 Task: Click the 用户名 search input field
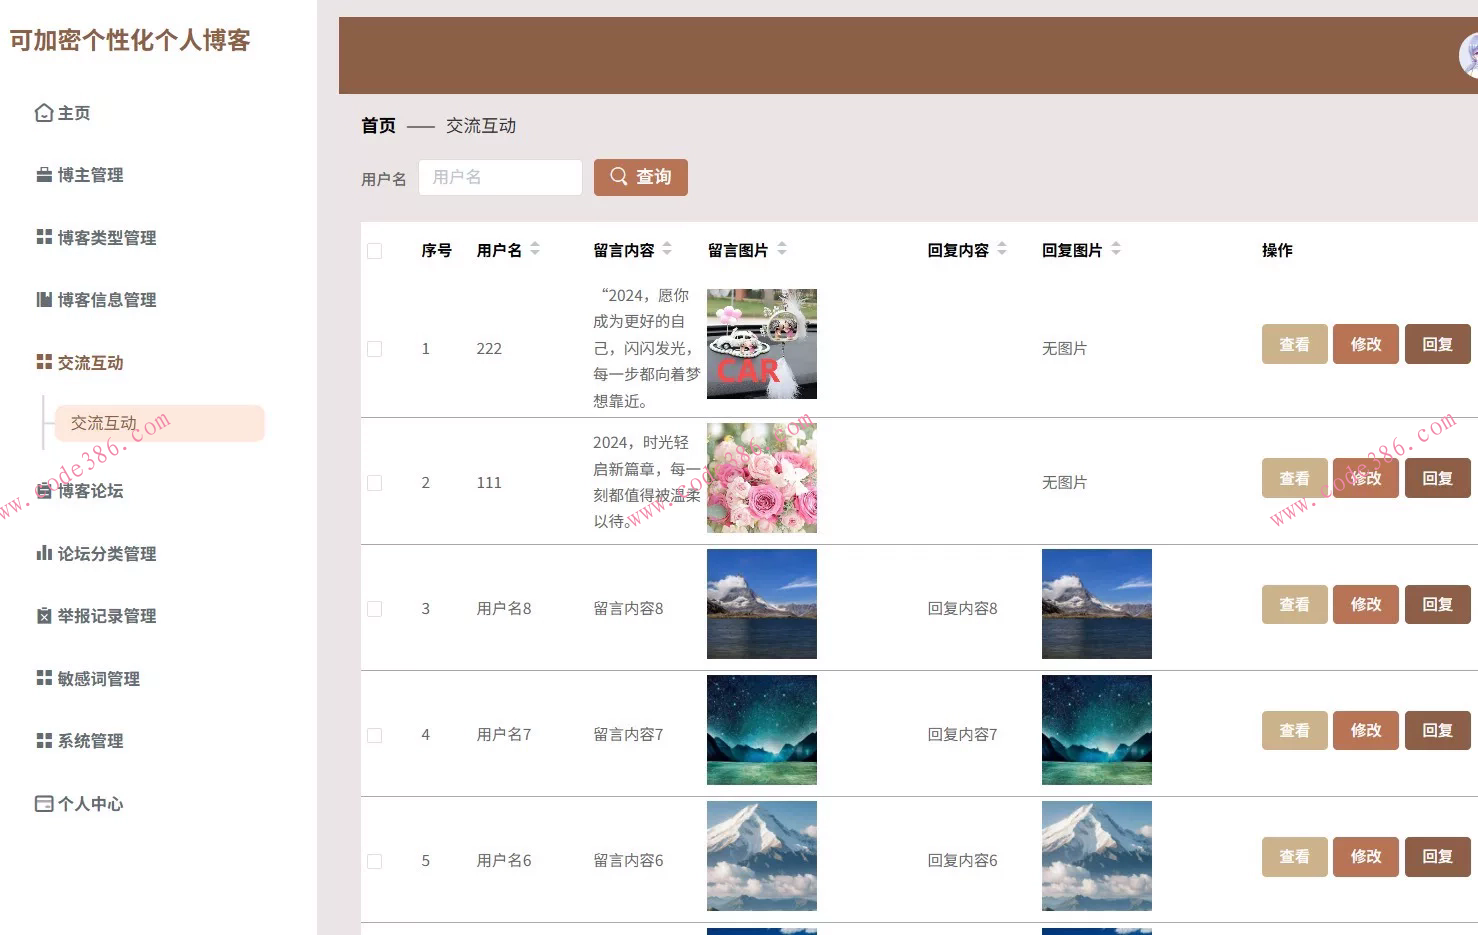[x=500, y=177]
